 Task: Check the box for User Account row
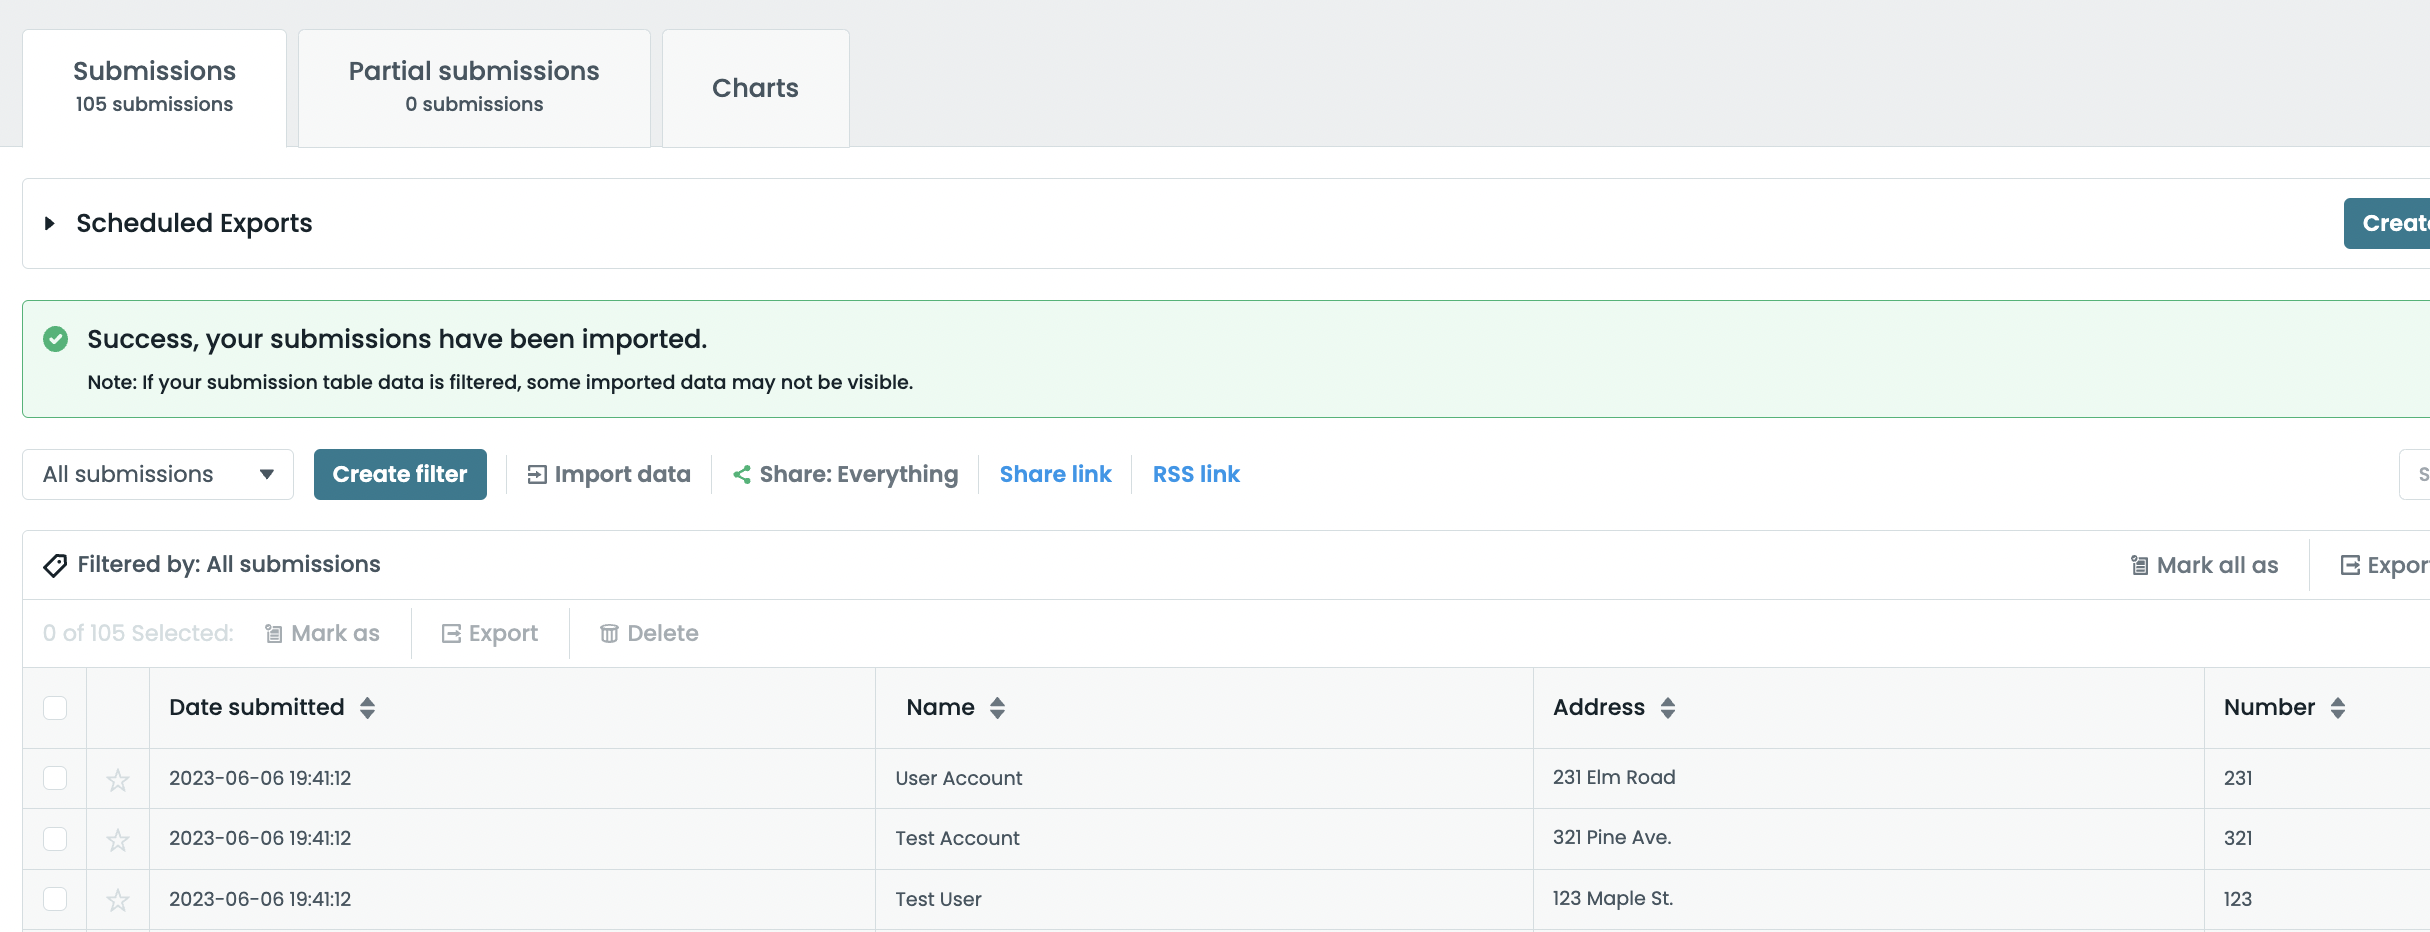point(55,778)
